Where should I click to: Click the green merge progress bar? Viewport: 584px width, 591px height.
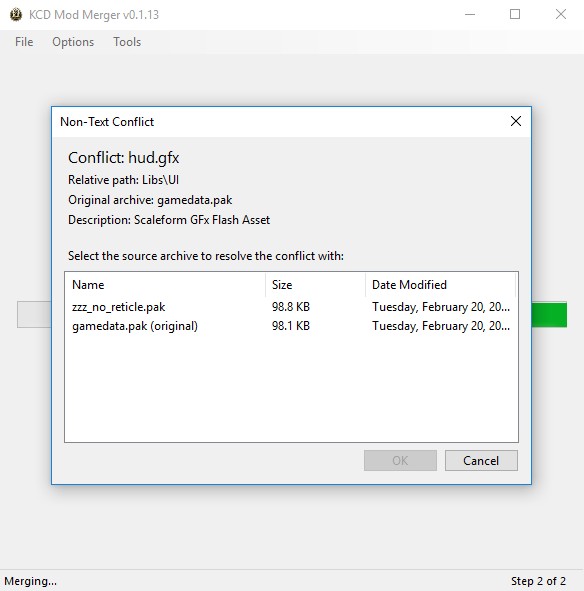[549, 315]
